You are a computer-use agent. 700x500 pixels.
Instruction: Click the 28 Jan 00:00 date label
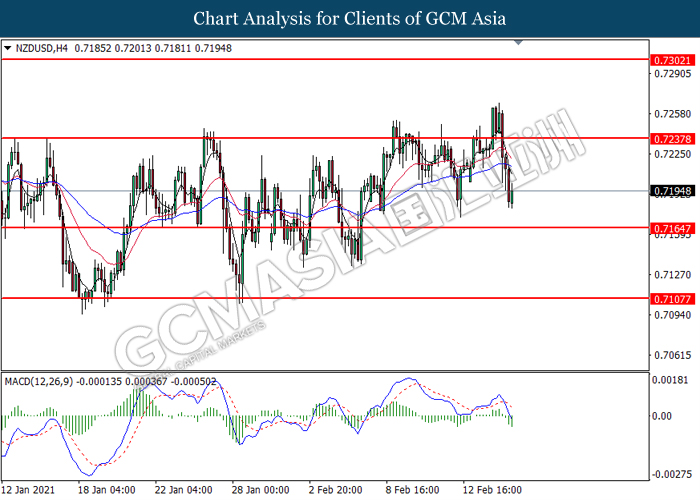click(261, 490)
